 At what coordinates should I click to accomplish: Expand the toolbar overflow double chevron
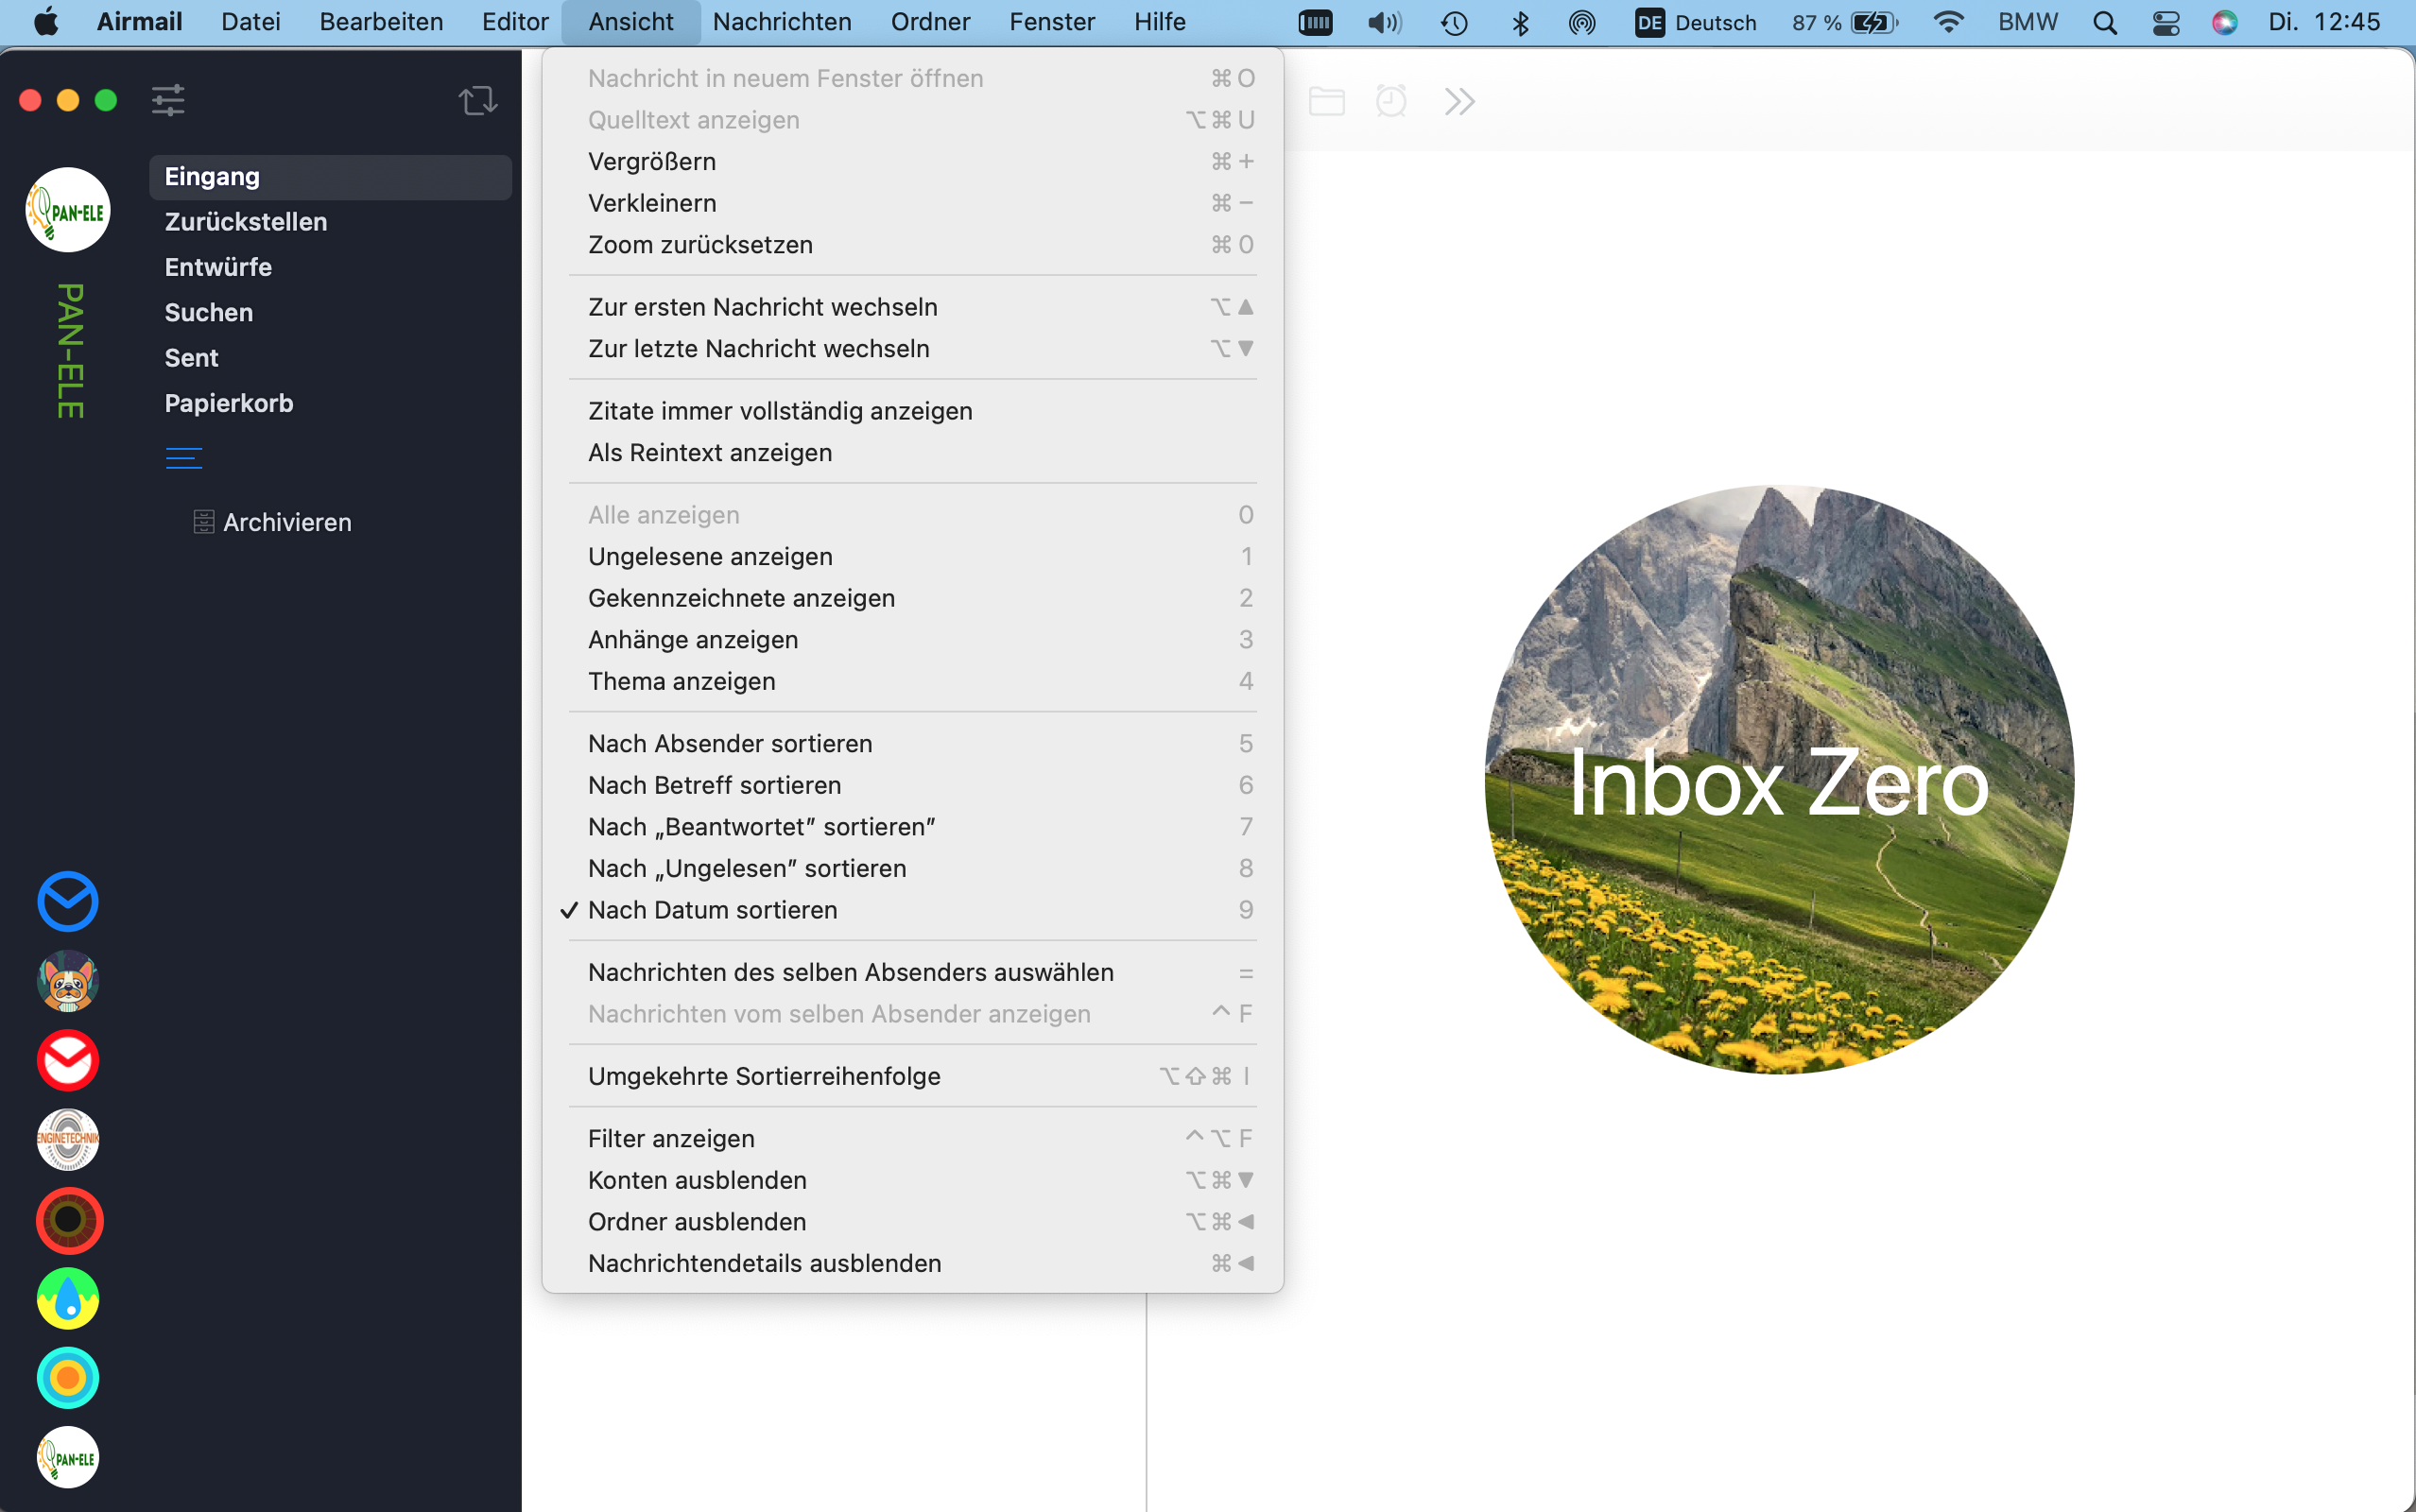1459,101
